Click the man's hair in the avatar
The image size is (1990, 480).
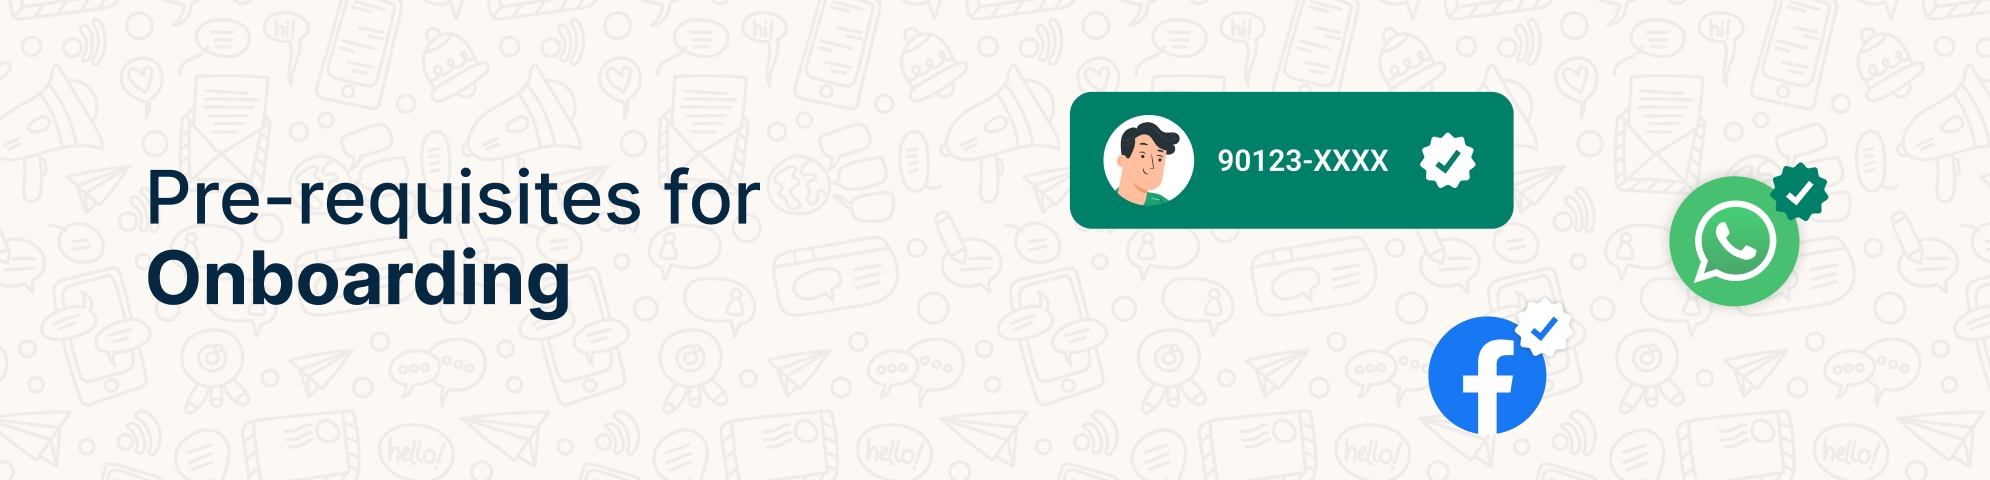tap(1149, 137)
